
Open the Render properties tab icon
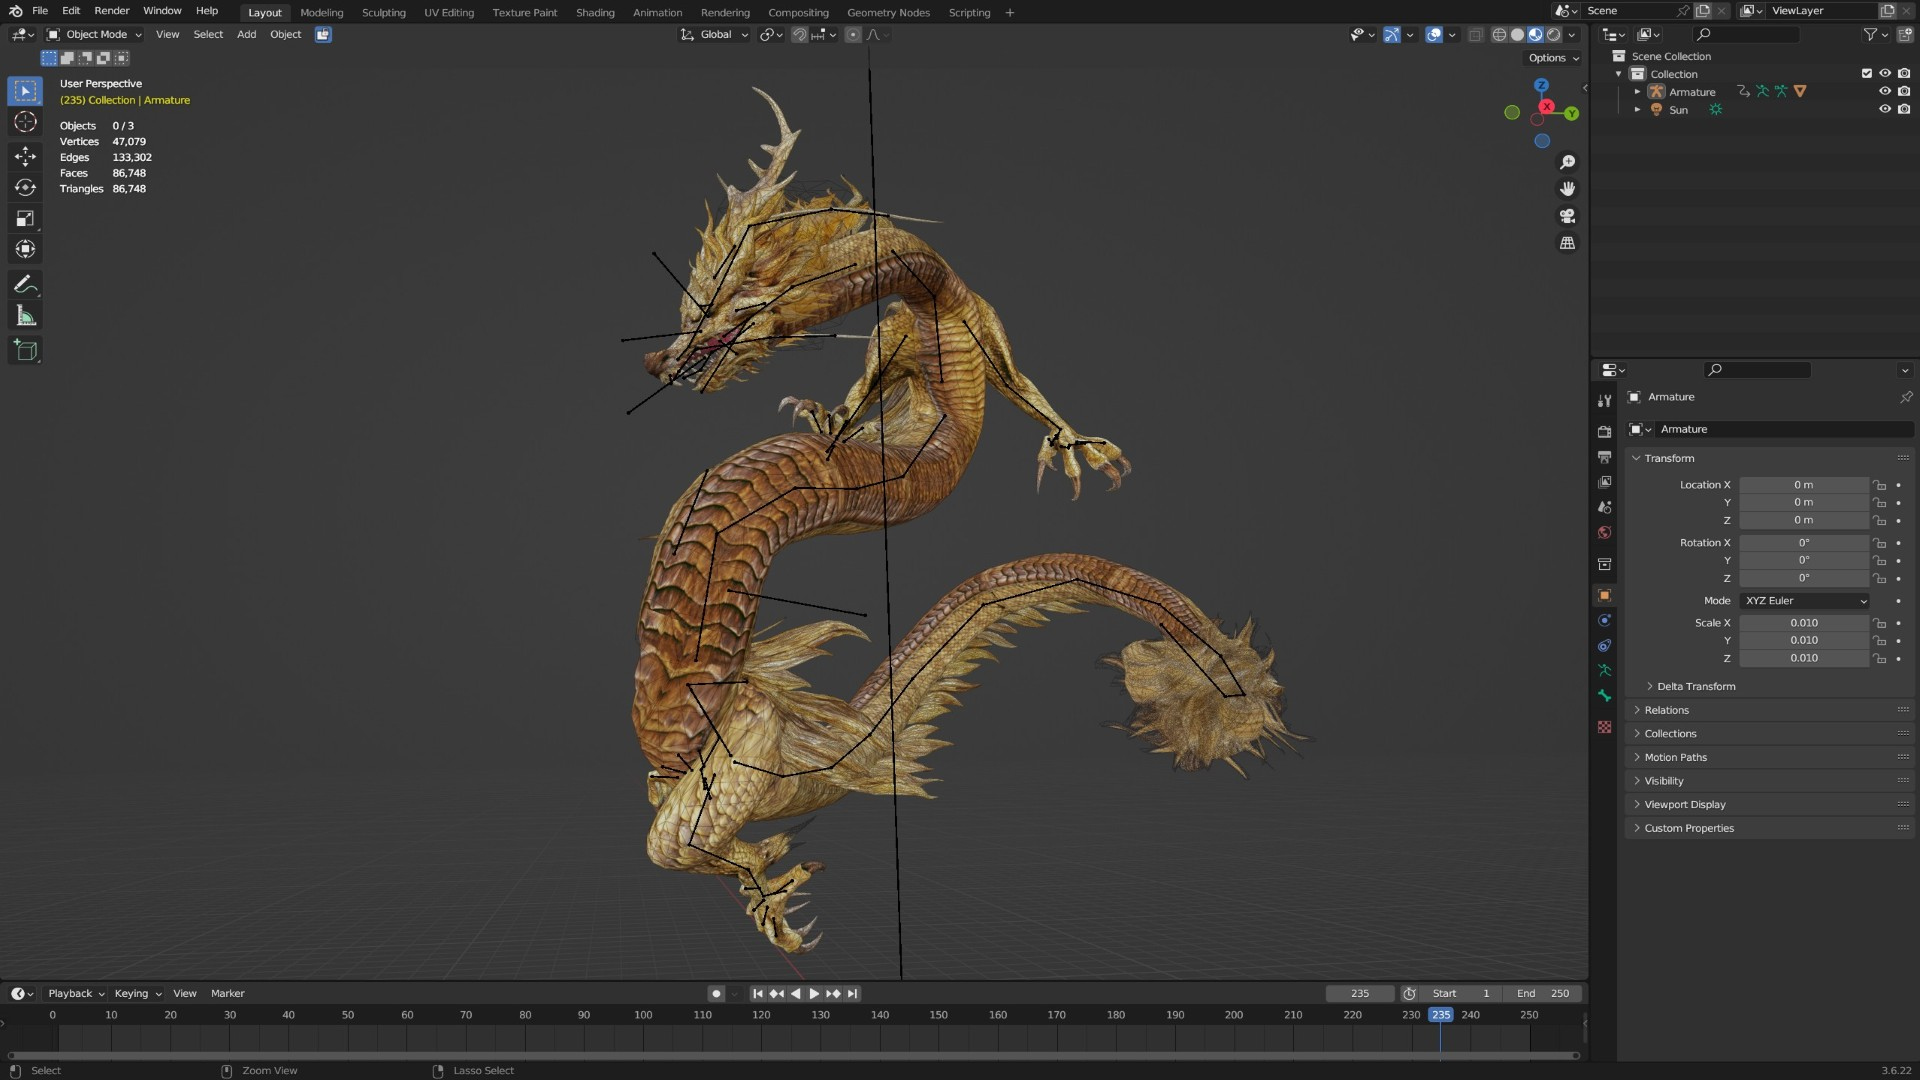click(1604, 432)
